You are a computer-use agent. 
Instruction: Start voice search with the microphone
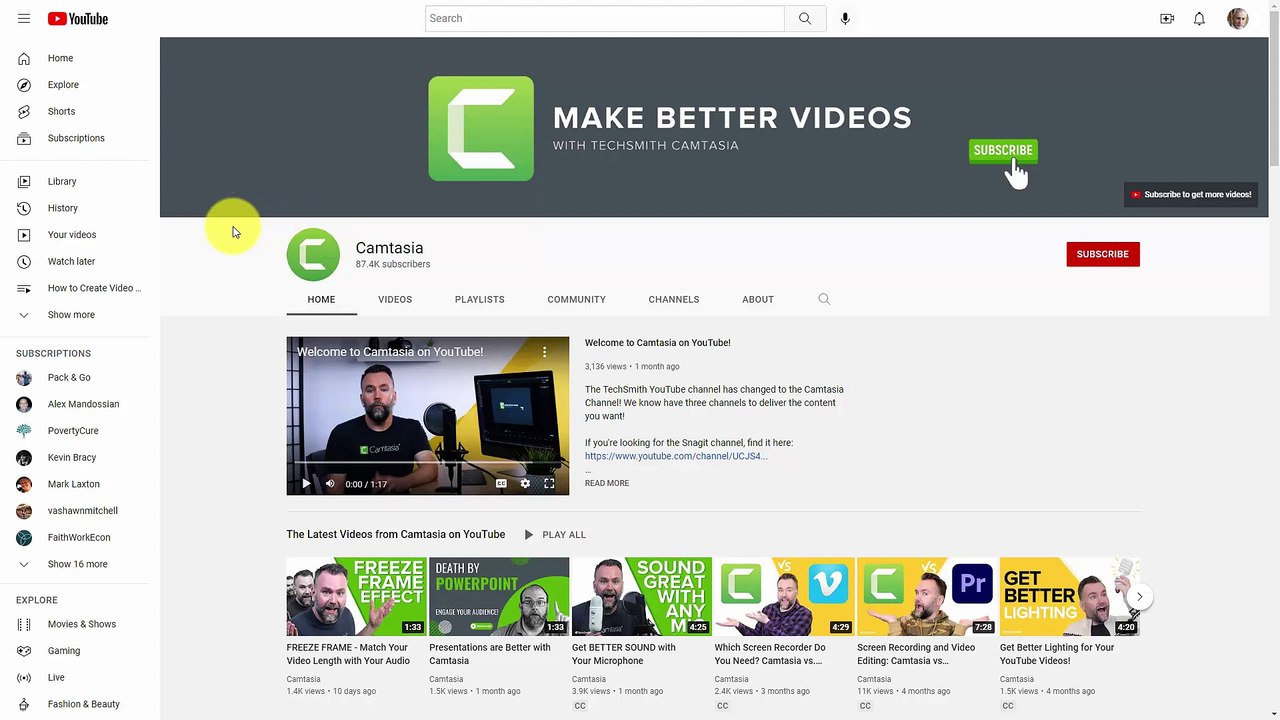click(x=845, y=18)
